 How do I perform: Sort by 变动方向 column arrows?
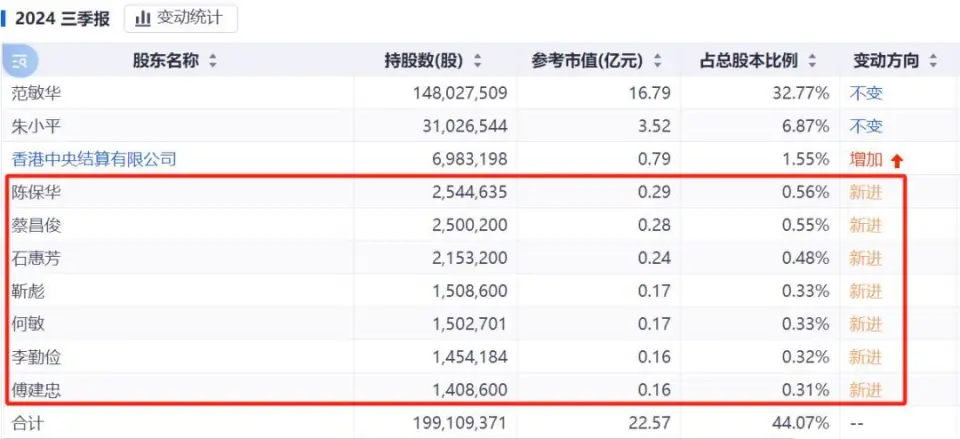933,61
